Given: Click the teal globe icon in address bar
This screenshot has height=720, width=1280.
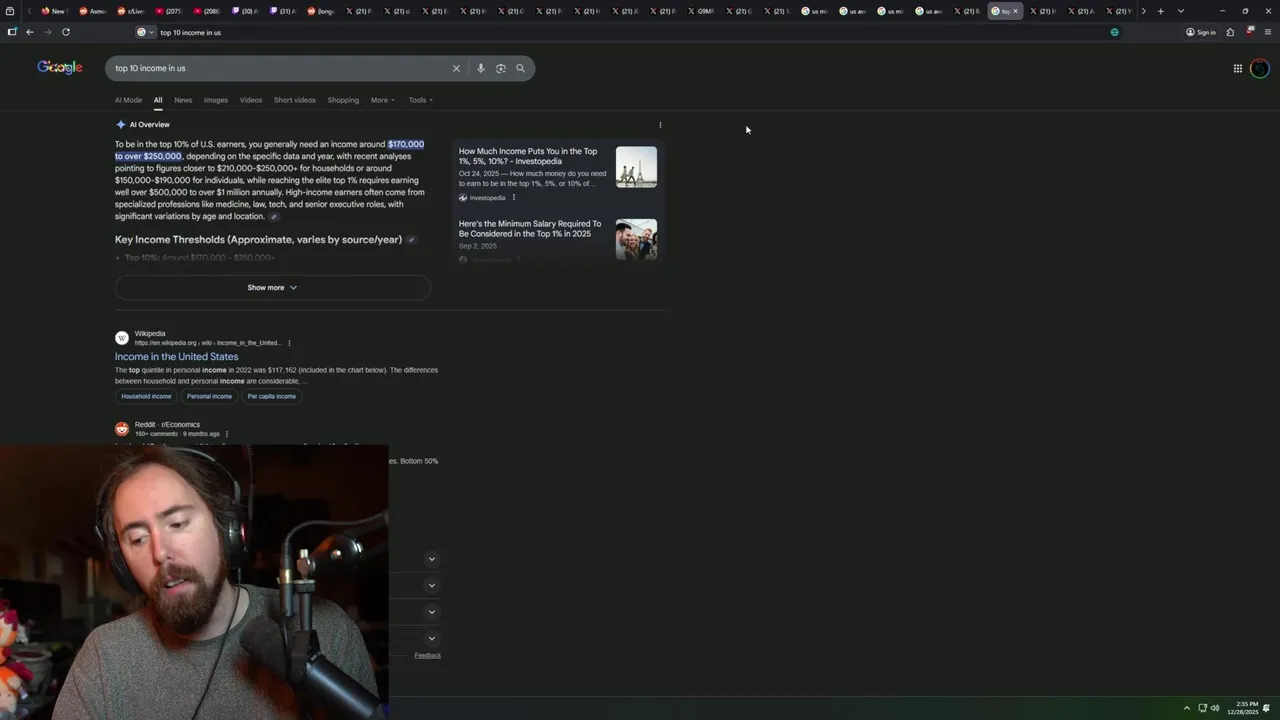Looking at the screenshot, I should click(x=1115, y=32).
